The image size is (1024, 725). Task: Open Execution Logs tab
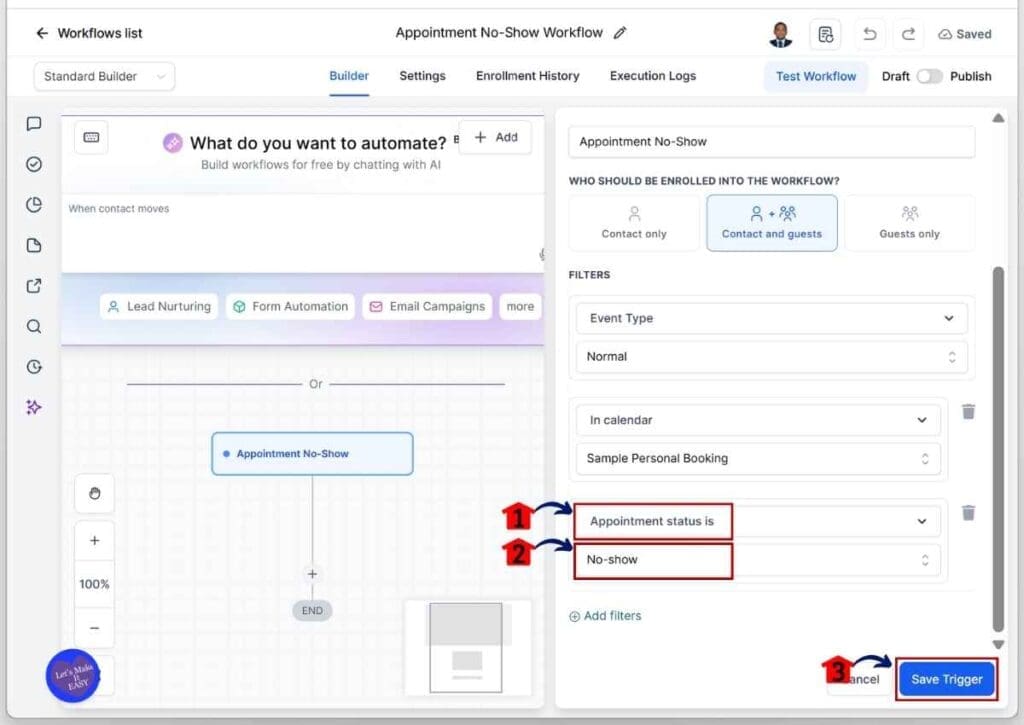coord(653,76)
